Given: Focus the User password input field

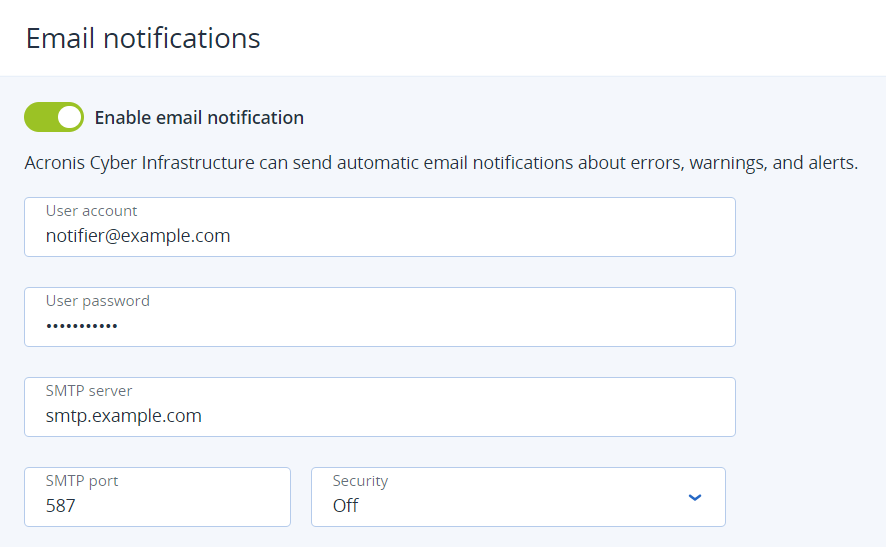Looking at the screenshot, I should coord(380,316).
